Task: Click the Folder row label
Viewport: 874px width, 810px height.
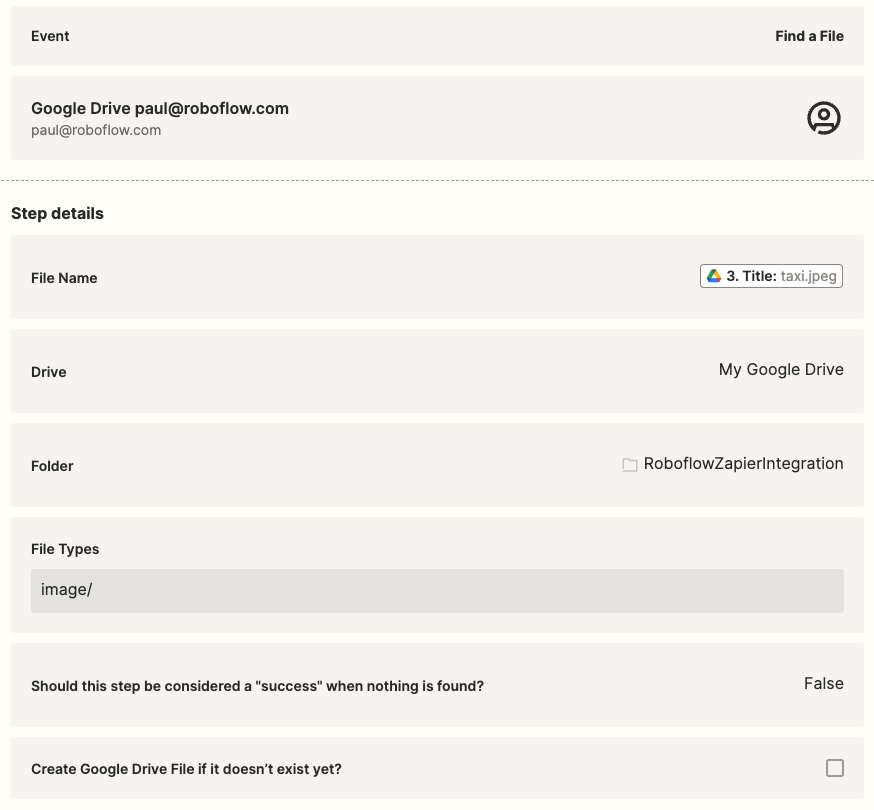Action: tap(52, 466)
